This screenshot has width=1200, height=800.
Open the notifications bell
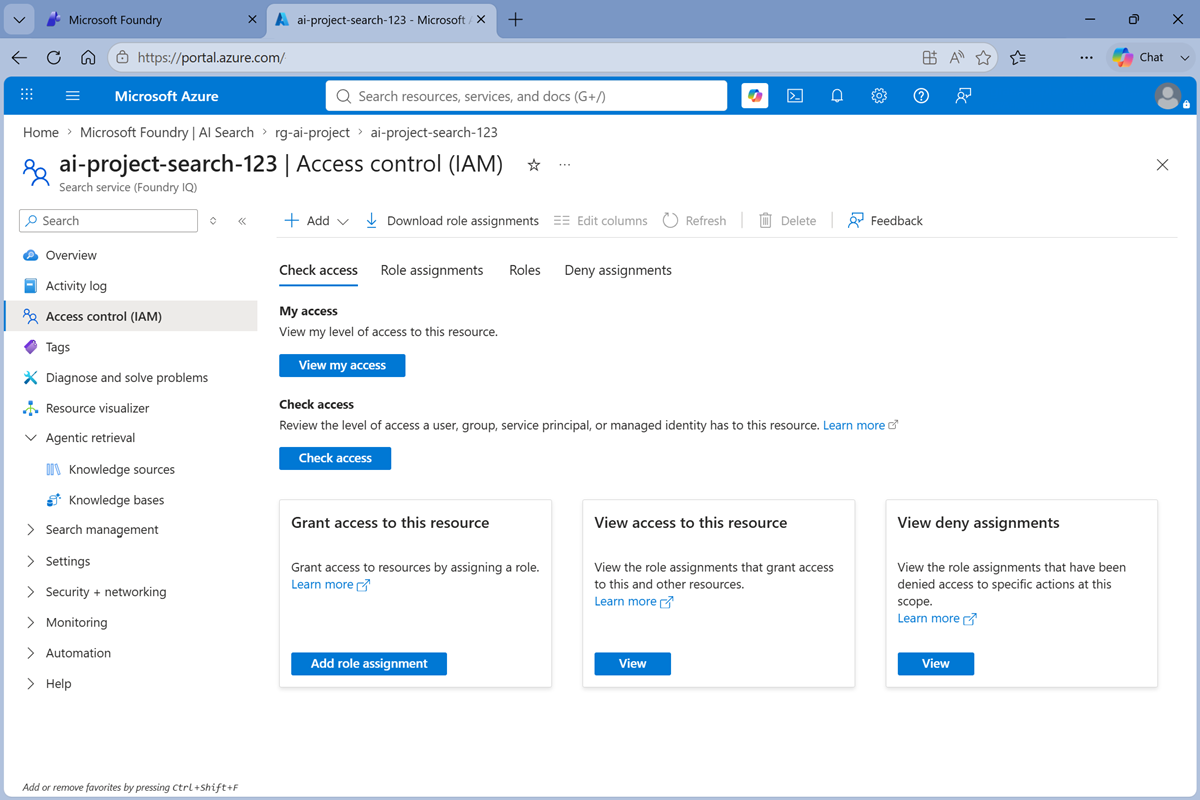click(837, 96)
